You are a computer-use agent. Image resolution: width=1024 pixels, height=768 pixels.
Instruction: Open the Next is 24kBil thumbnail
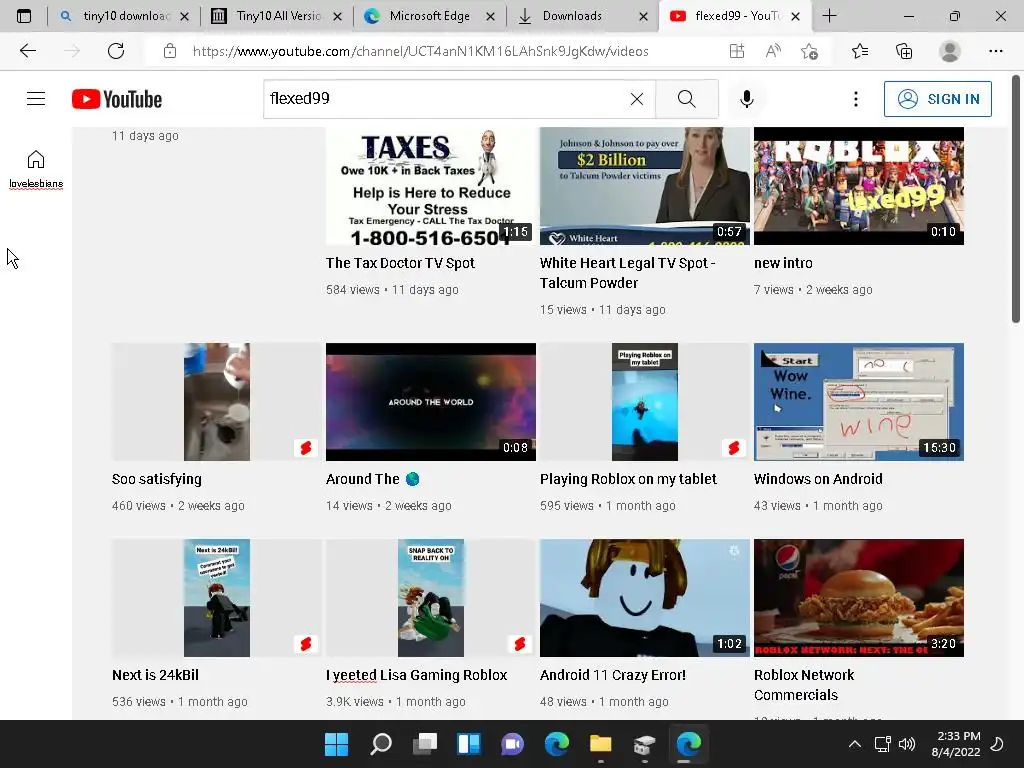click(217, 598)
